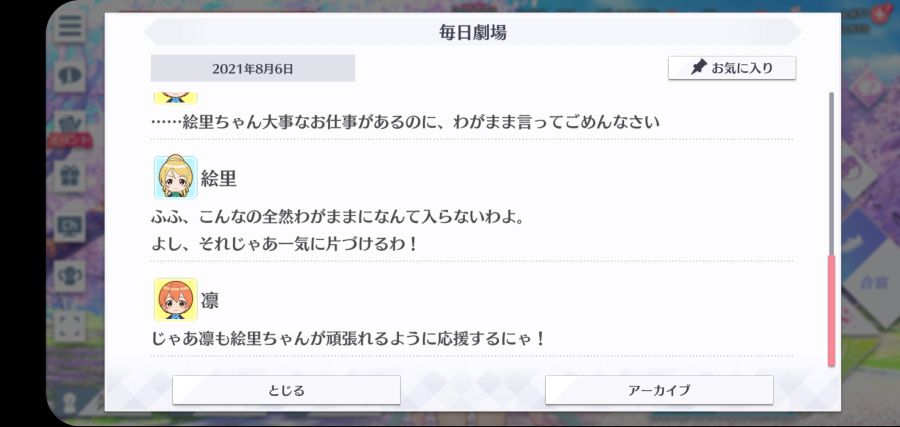Click the とじる button
The image size is (900, 427).
pos(286,390)
